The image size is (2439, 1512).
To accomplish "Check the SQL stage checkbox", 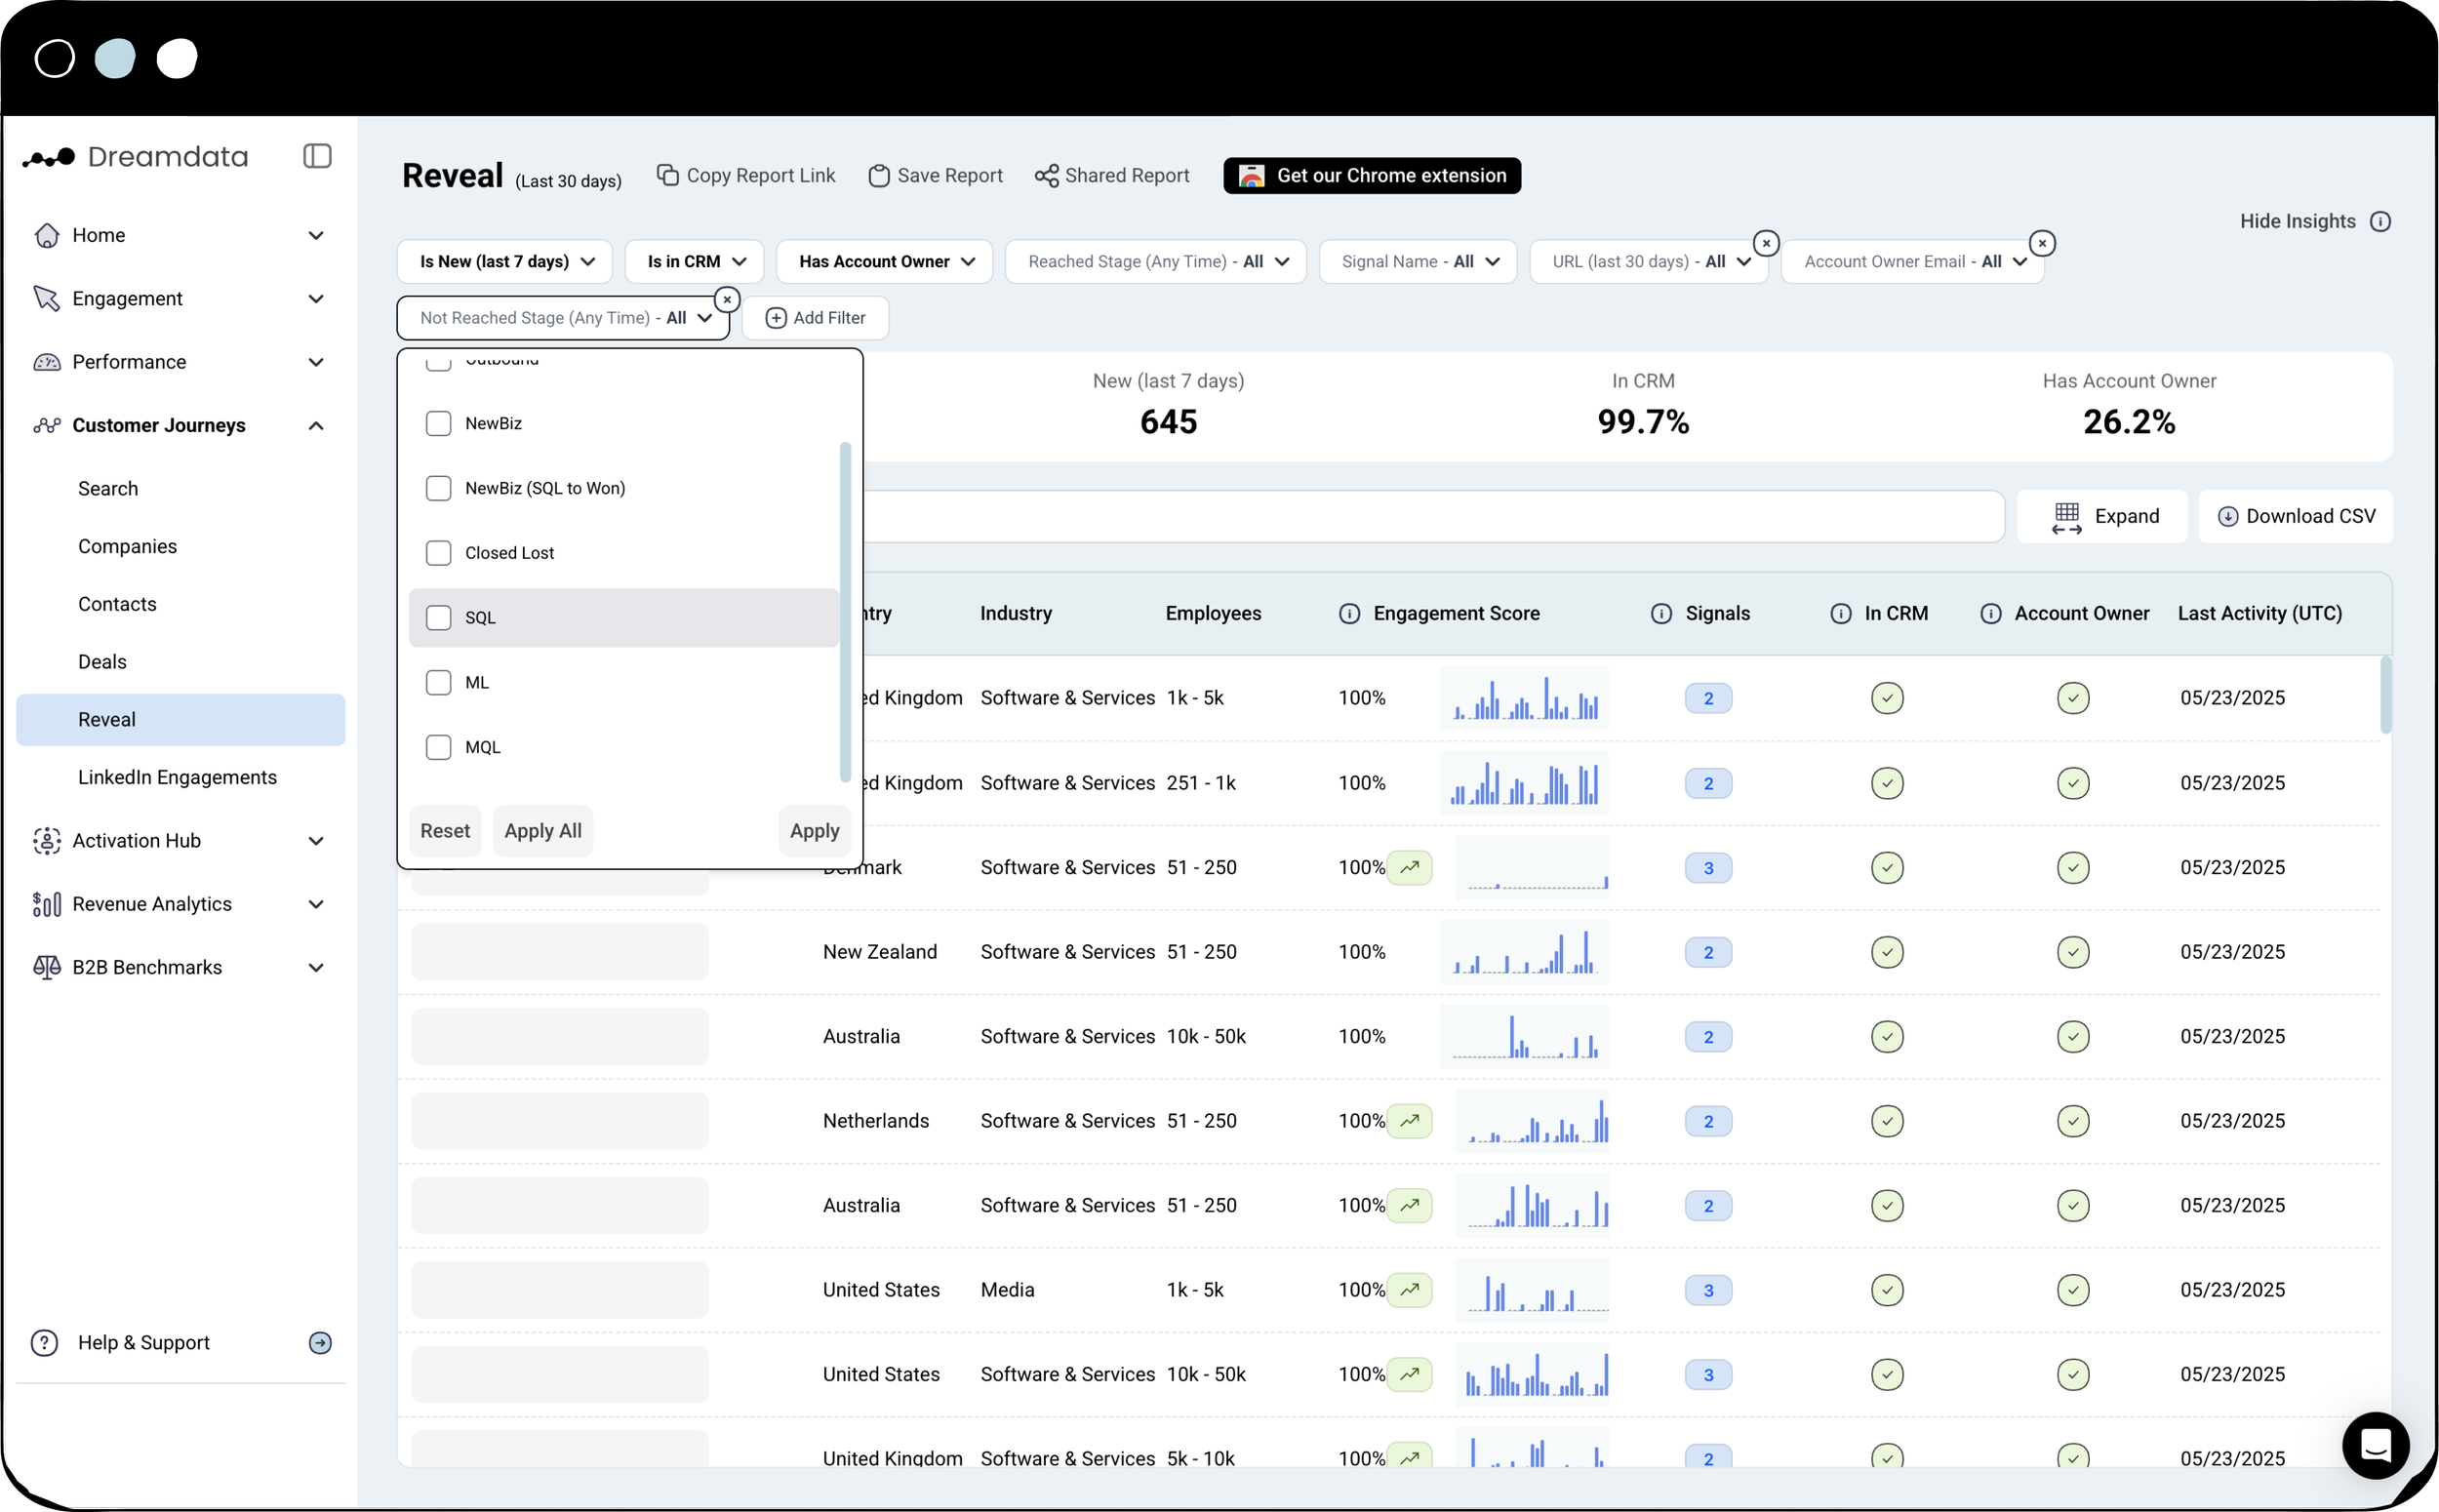I will 439,618.
